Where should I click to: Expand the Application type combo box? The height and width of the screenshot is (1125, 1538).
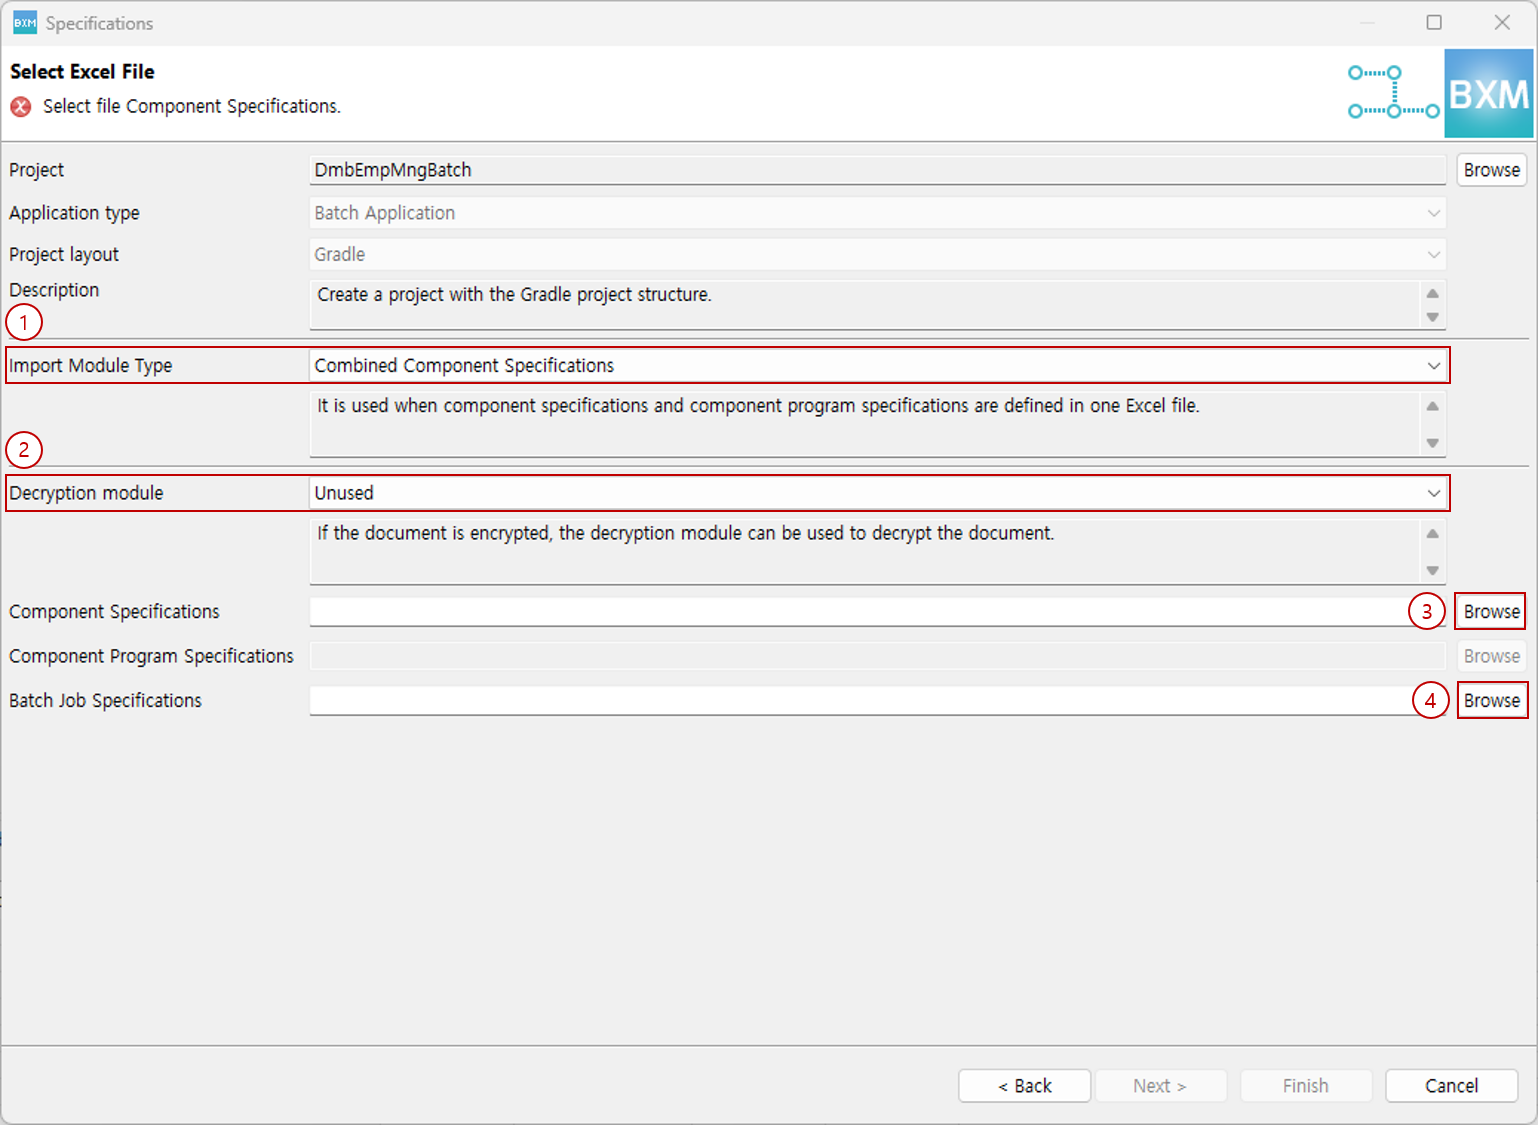1434,212
